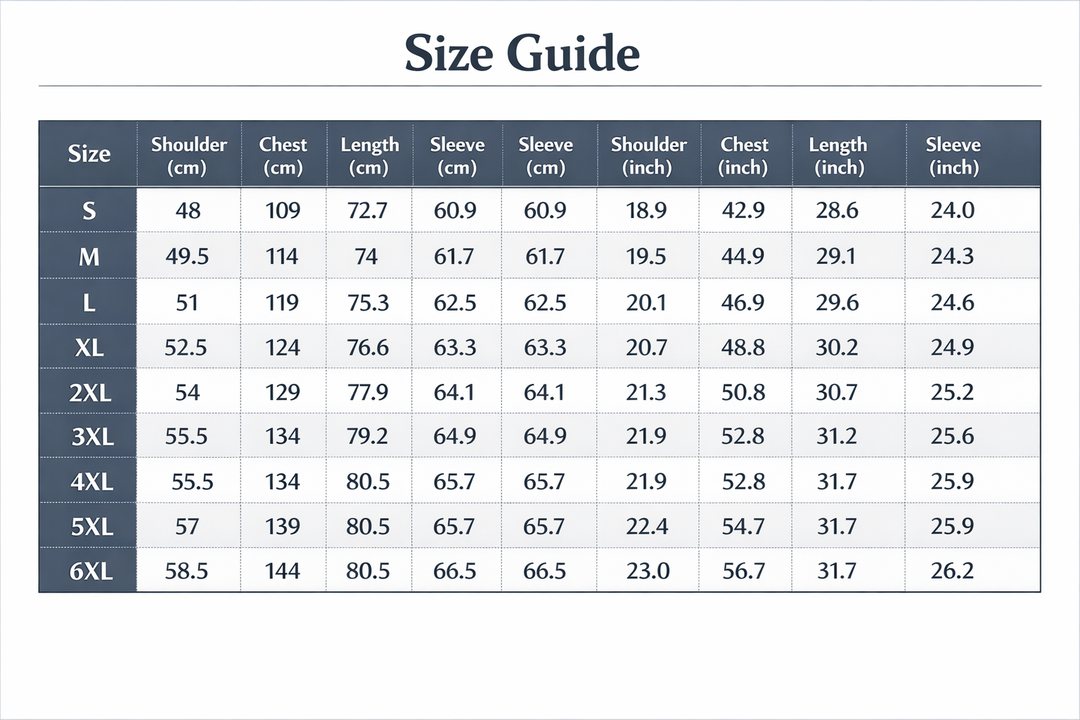Viewport: 1080px width, 720px height.
Task: Click length value 75.3 for size L
Action: (x=368, y=303)
